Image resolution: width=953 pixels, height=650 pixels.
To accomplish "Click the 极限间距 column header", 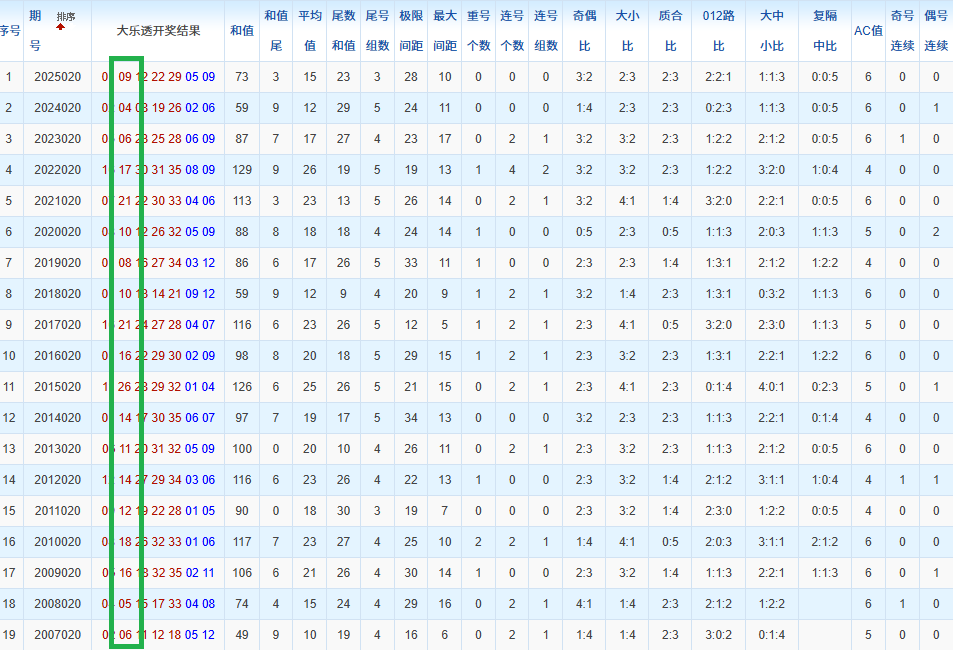I will [x=411, y=30].
